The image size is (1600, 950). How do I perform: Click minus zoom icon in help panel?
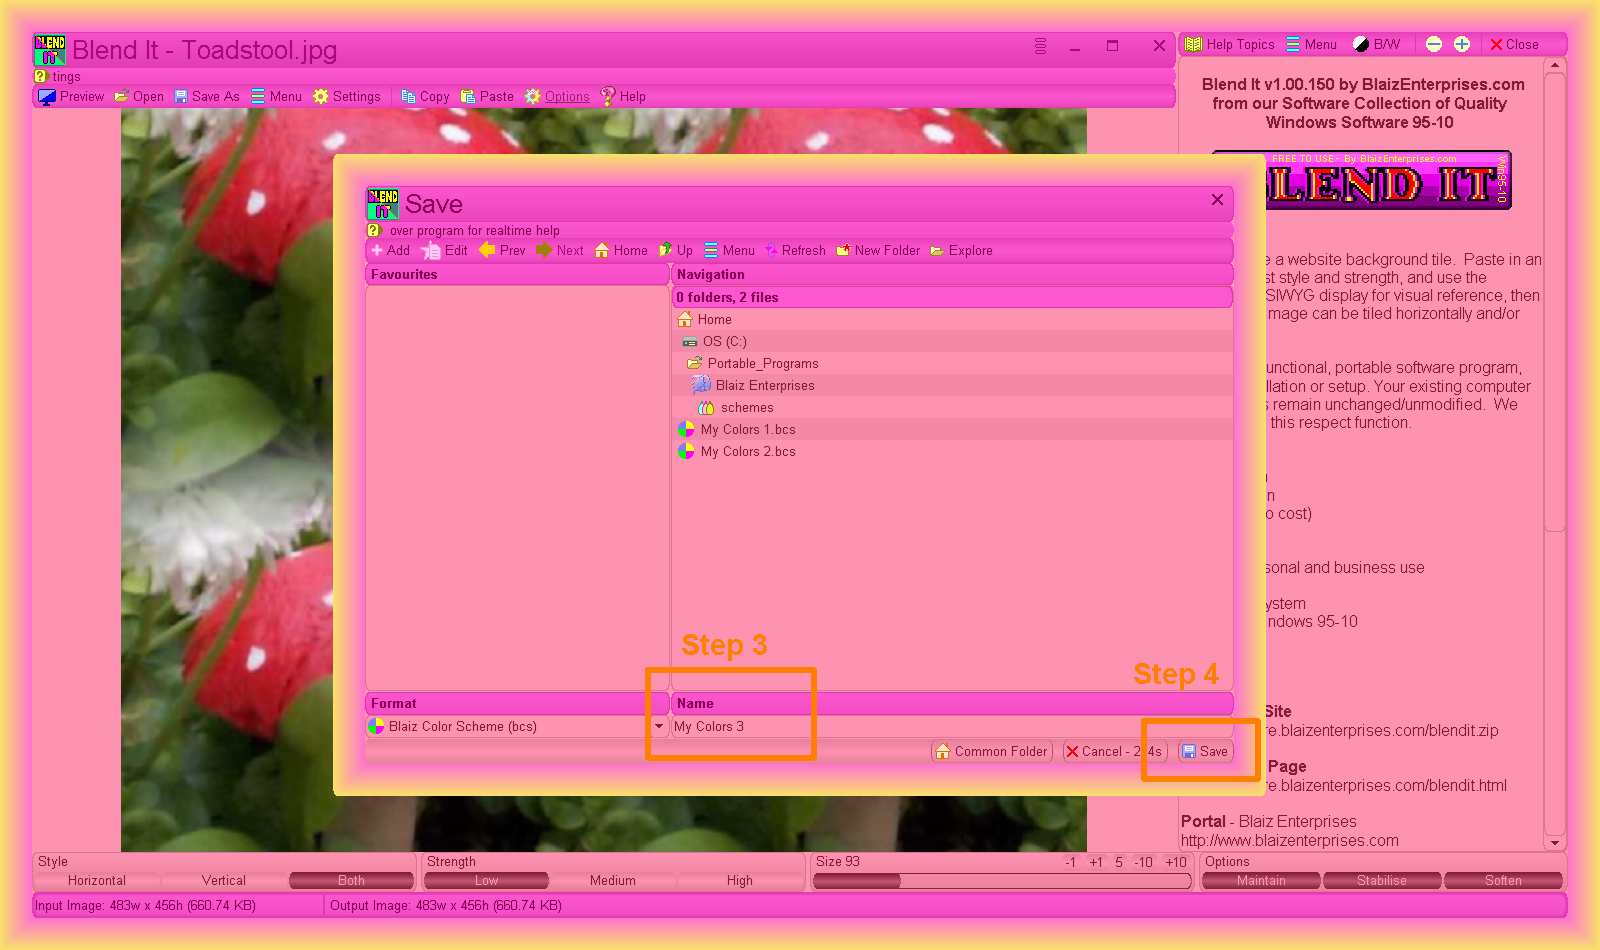click(1434, 45)
